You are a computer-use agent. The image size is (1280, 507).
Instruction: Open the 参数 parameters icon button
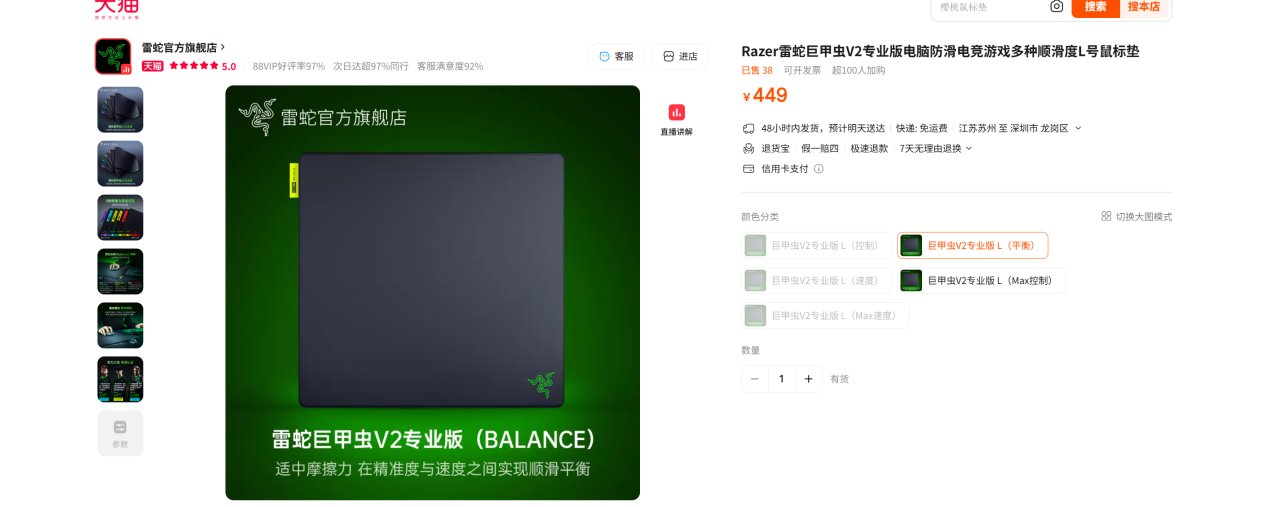click(x=120, y=433)
